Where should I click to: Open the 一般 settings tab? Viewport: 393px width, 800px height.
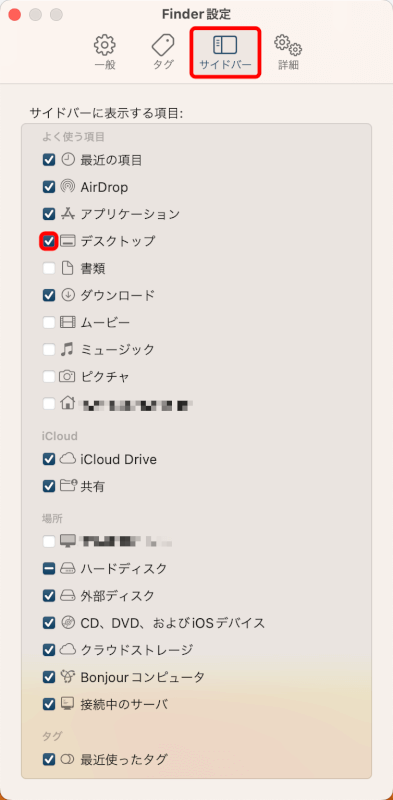point(105,53)
